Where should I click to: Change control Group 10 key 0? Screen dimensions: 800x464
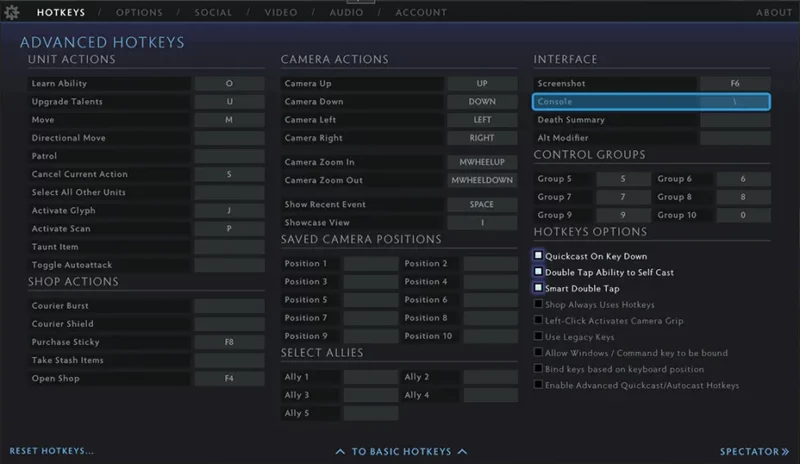743,215
